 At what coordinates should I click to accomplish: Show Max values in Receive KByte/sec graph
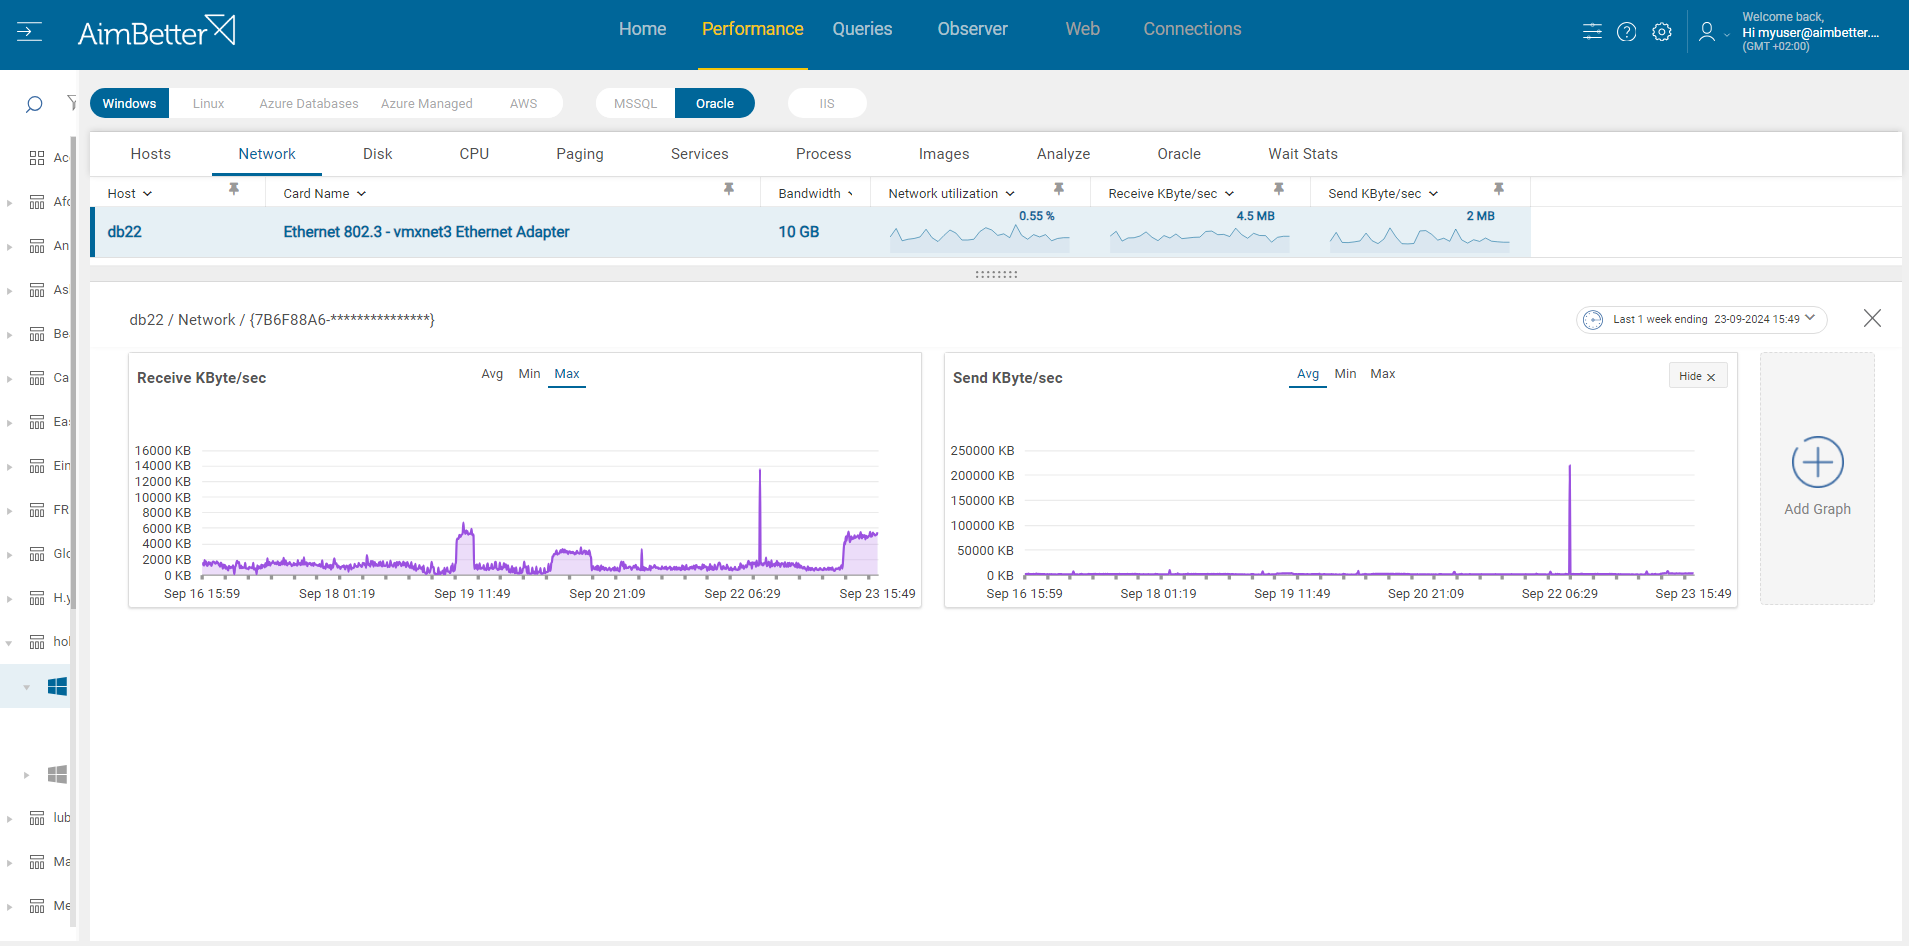[567, 374]
